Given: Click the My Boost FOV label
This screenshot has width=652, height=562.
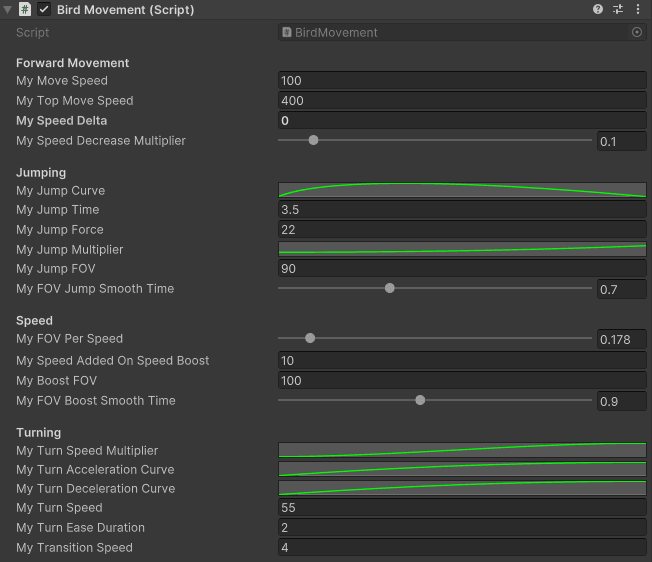Looking at the screenshot, I should coord(57,380).
